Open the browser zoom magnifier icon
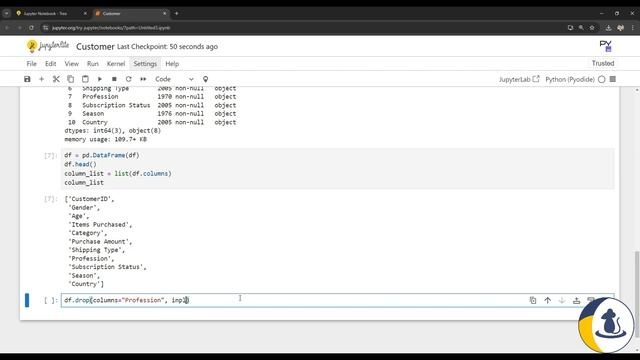Viewport: 640px width, 360px height. tap(581, 28)
